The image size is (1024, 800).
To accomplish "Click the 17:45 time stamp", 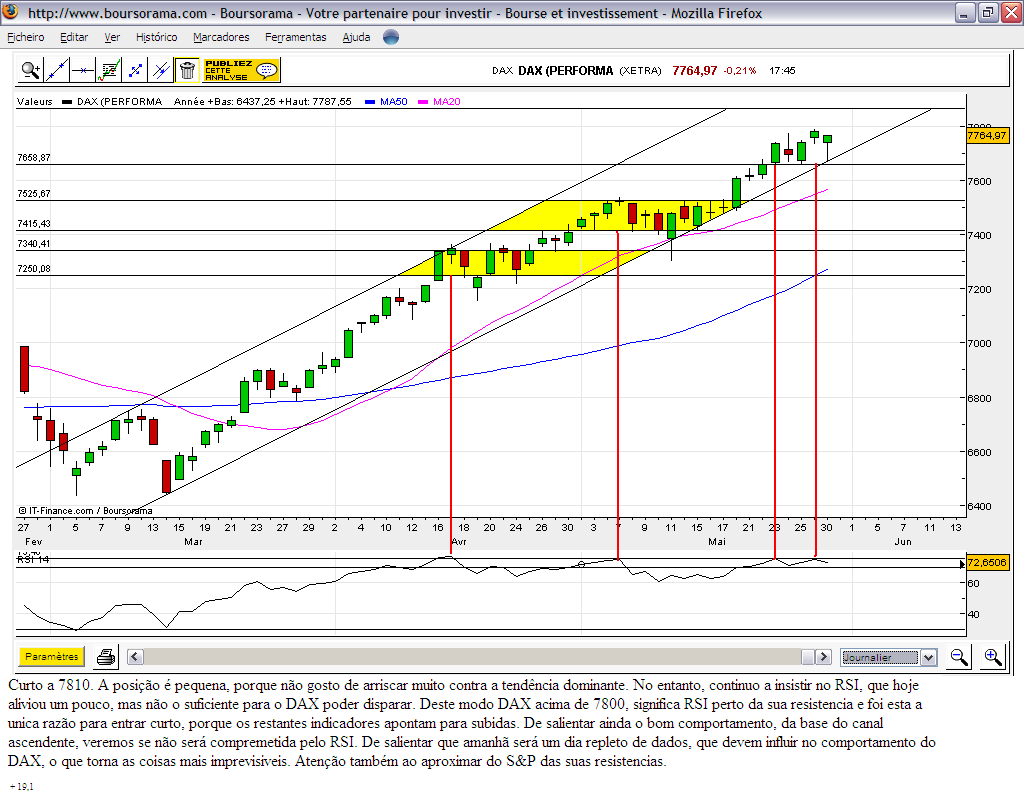I will pyautogui.click(x=782, y=71).
